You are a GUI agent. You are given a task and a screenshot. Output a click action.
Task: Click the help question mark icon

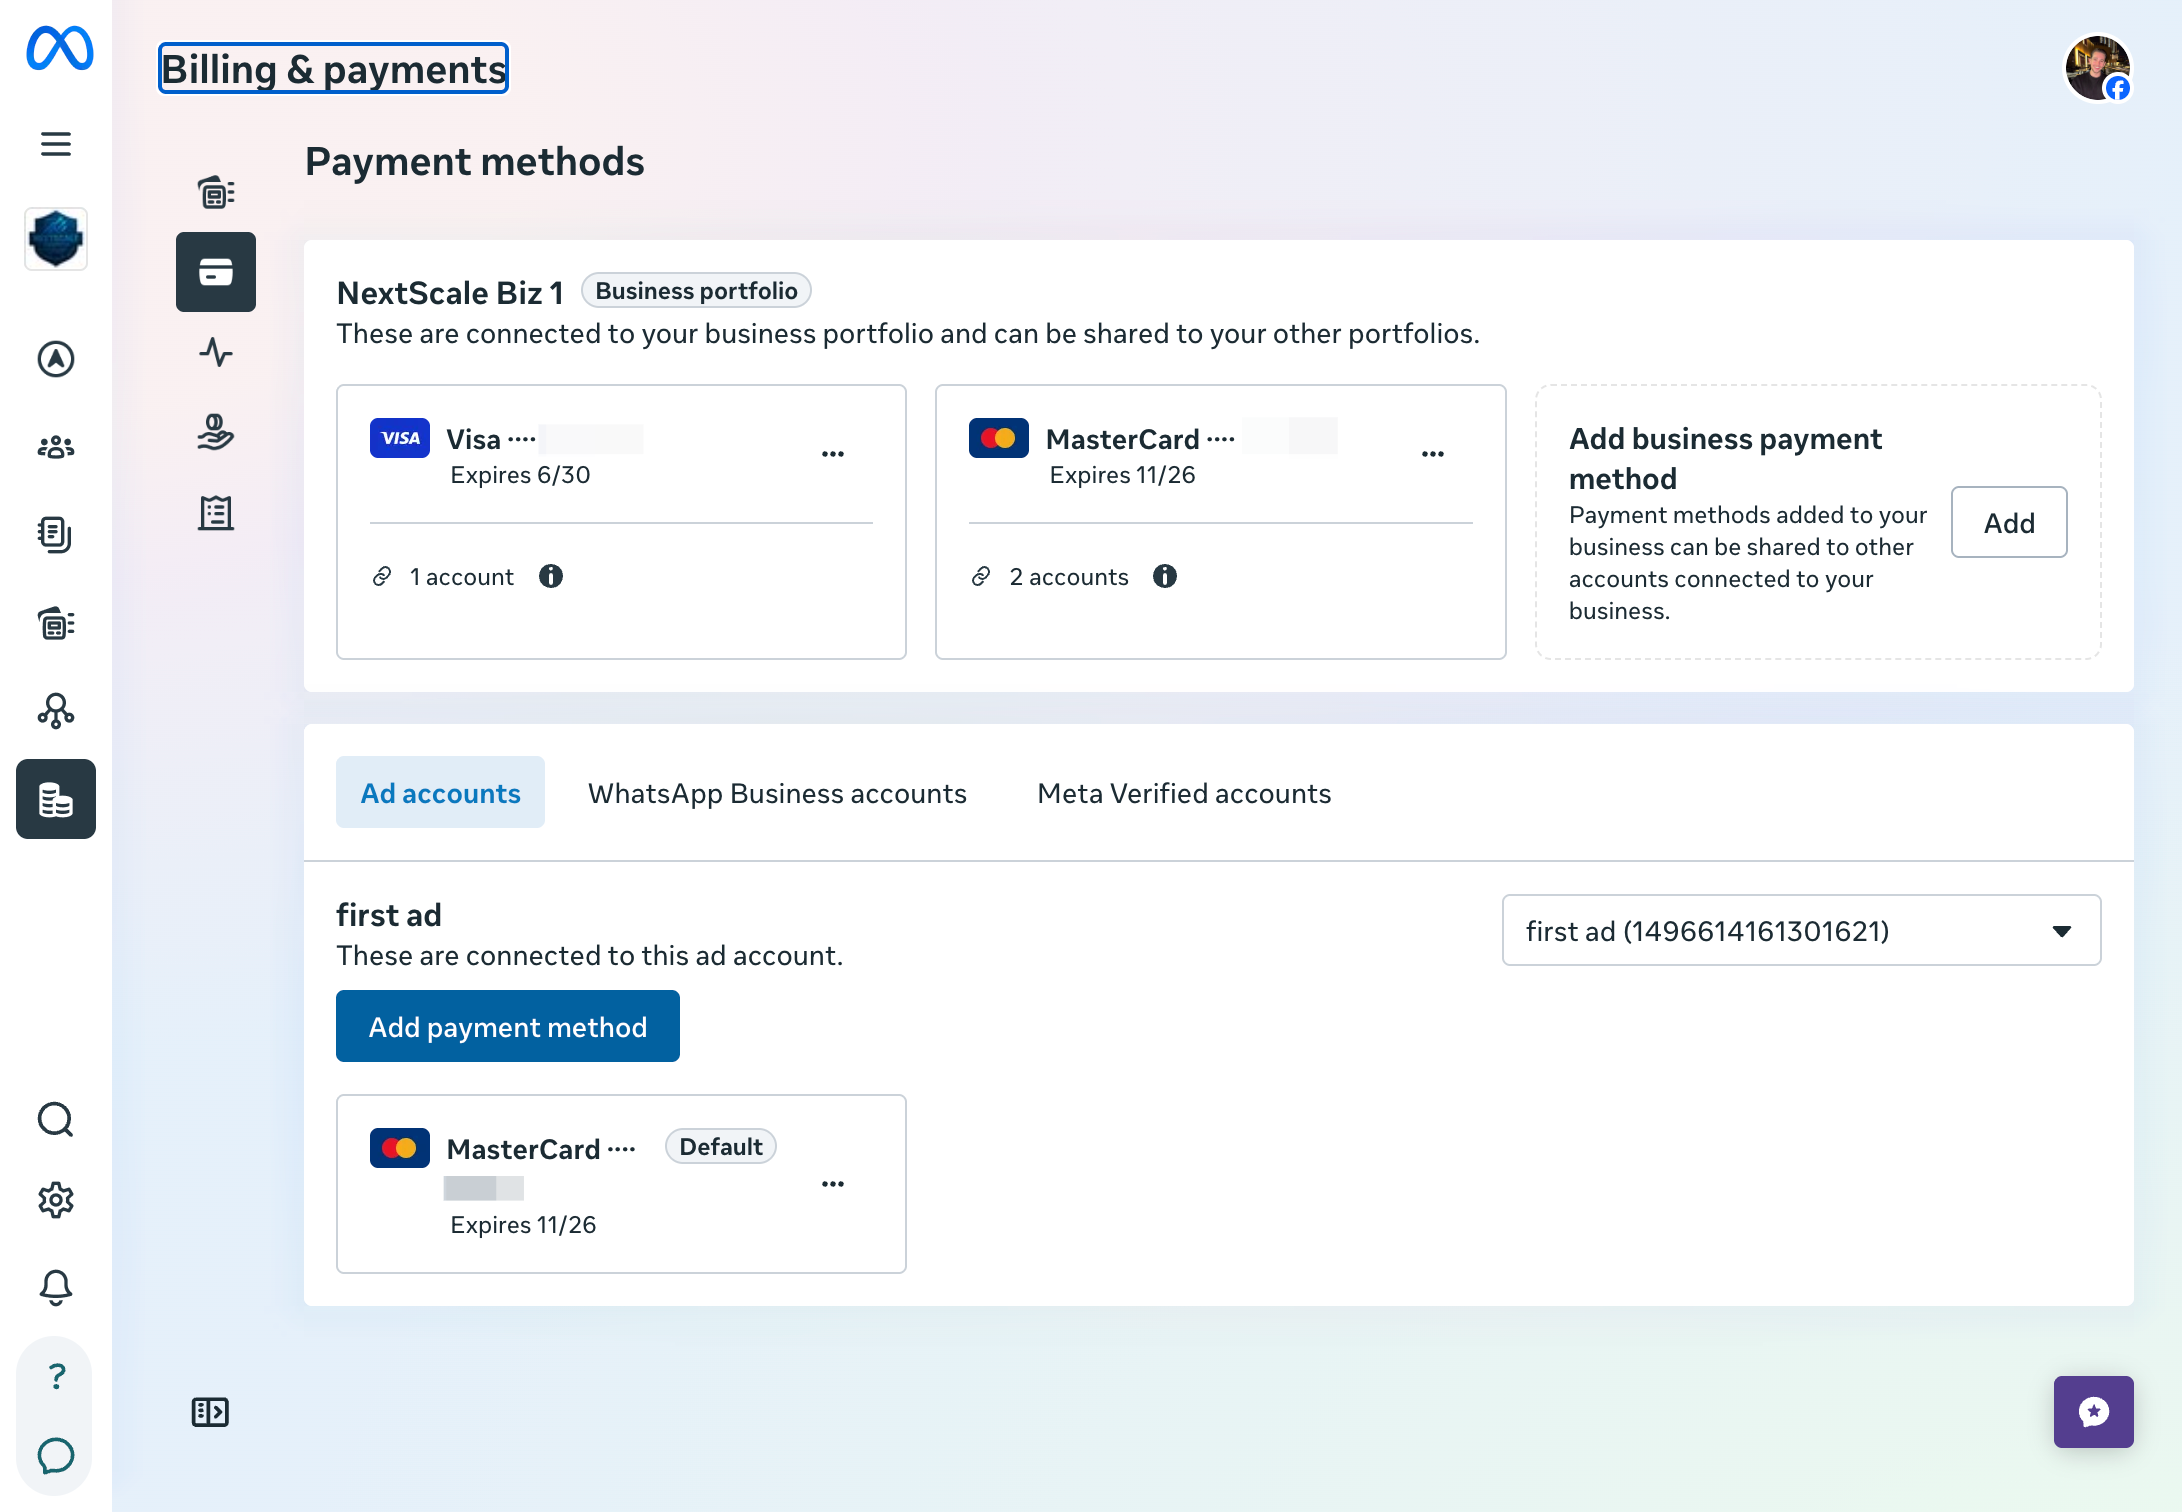(x=56, y=1376)
